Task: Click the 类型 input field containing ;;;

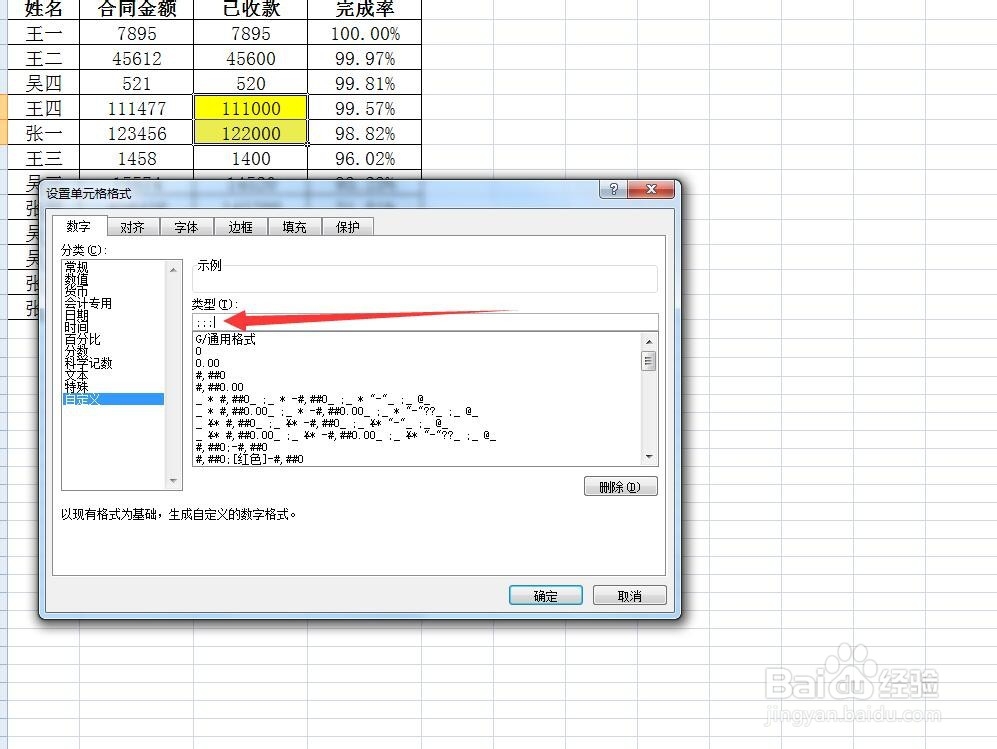Action: (x=420, y=321)
